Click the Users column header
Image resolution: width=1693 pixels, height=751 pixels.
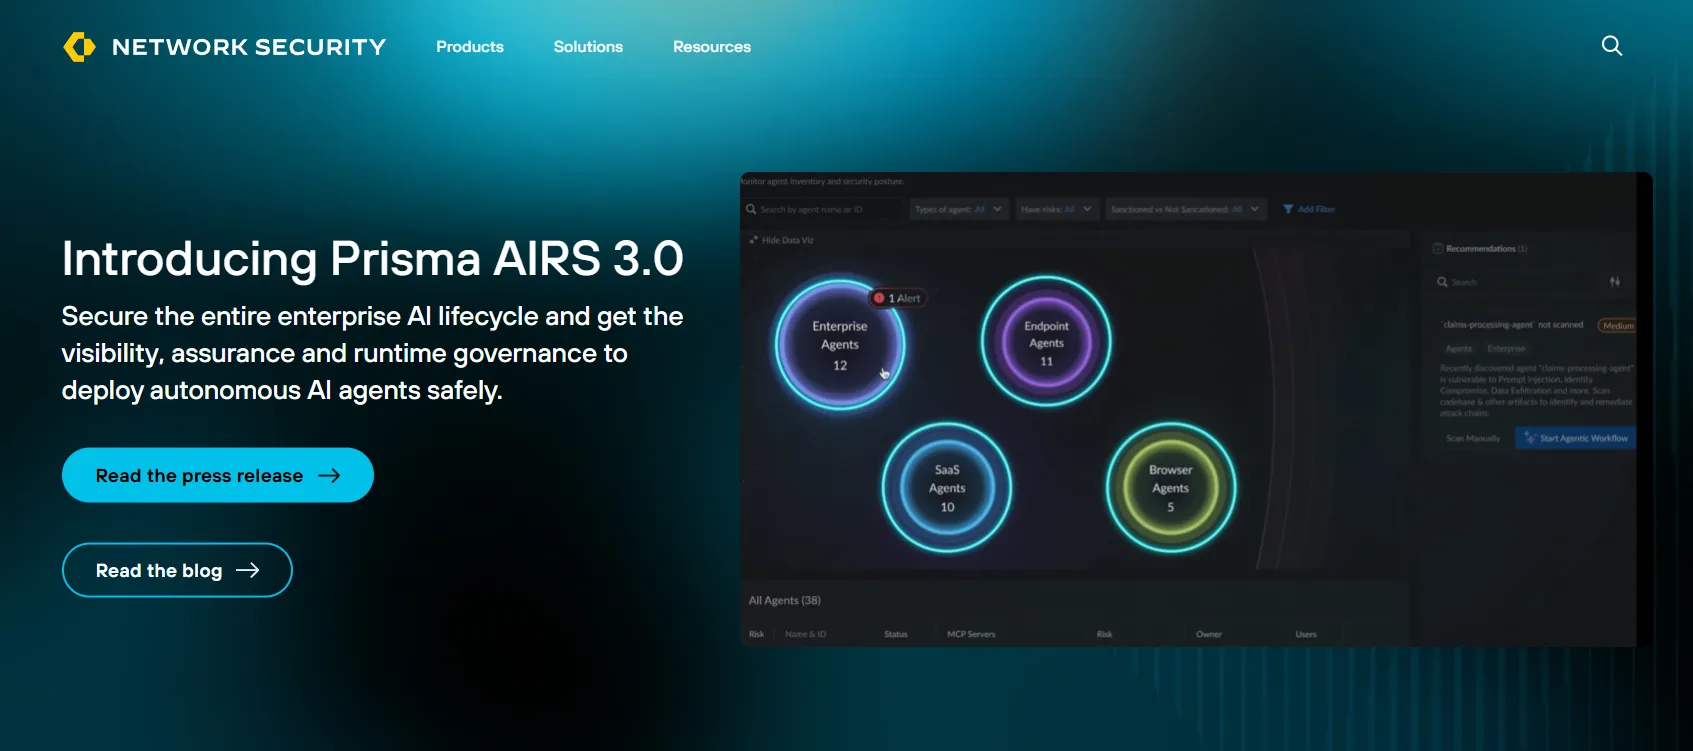click(1306, 634)
